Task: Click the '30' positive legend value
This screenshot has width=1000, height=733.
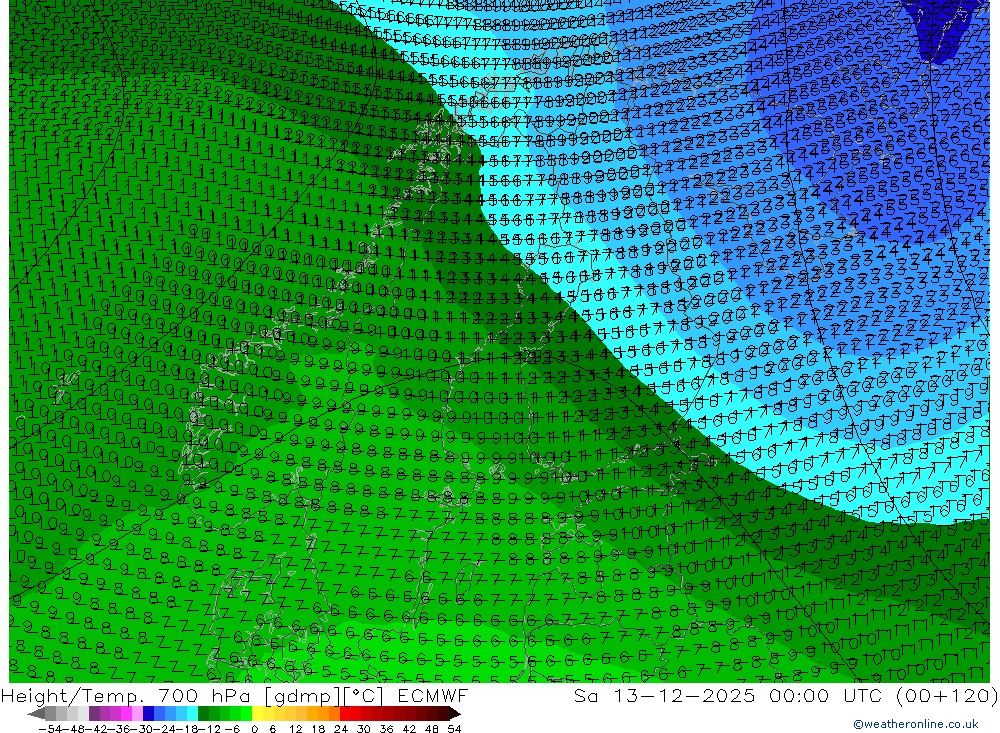Action: coord(364,729)
